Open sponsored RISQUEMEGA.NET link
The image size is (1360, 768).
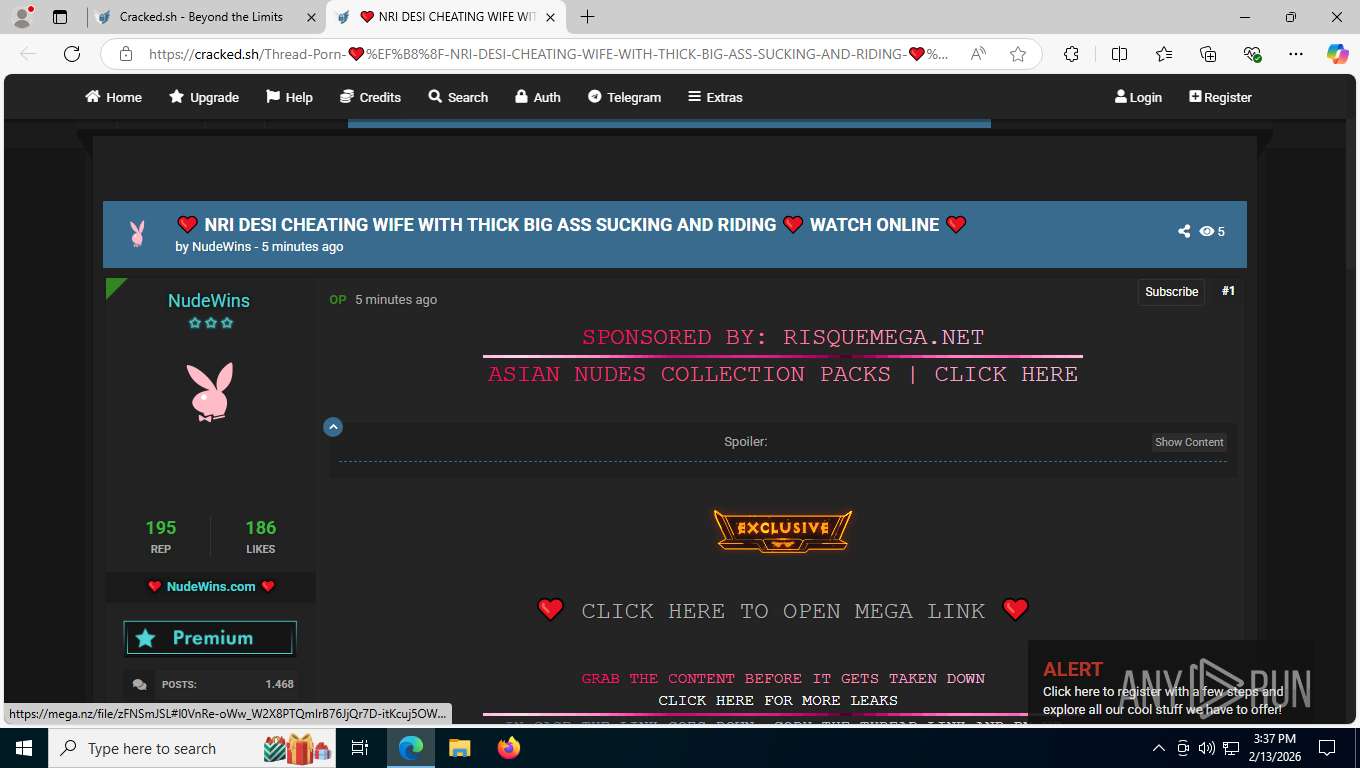coord(783,337)
